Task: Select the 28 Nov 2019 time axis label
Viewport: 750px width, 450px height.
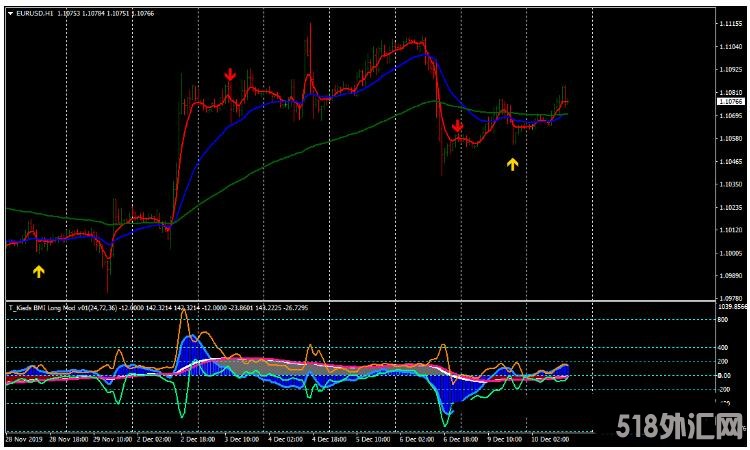Action: pos(24,439)
